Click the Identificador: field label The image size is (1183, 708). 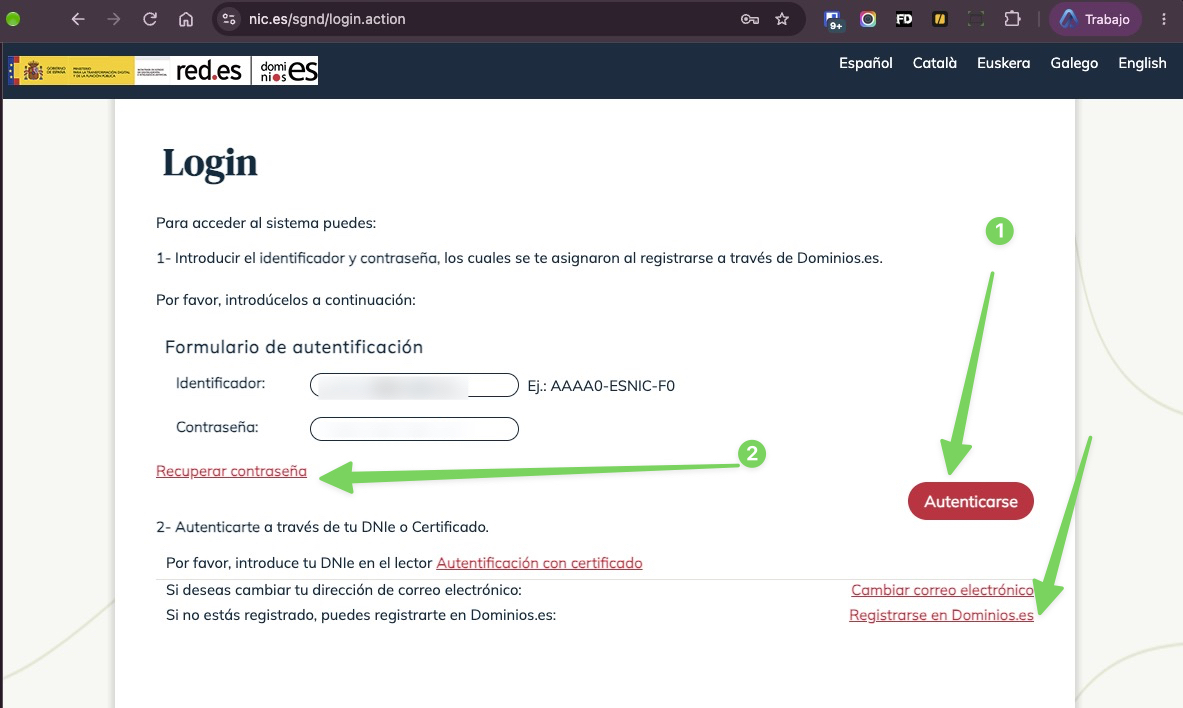(x=220, y=383)
